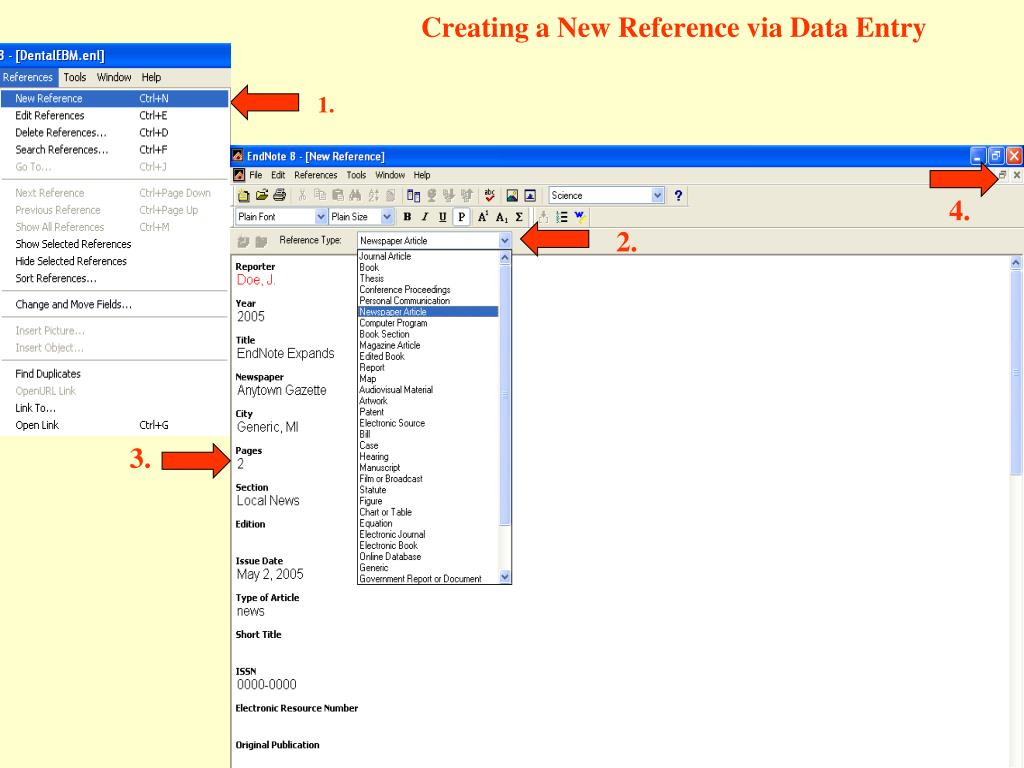Select New Reference in the References menu

(x=115, y=99)
